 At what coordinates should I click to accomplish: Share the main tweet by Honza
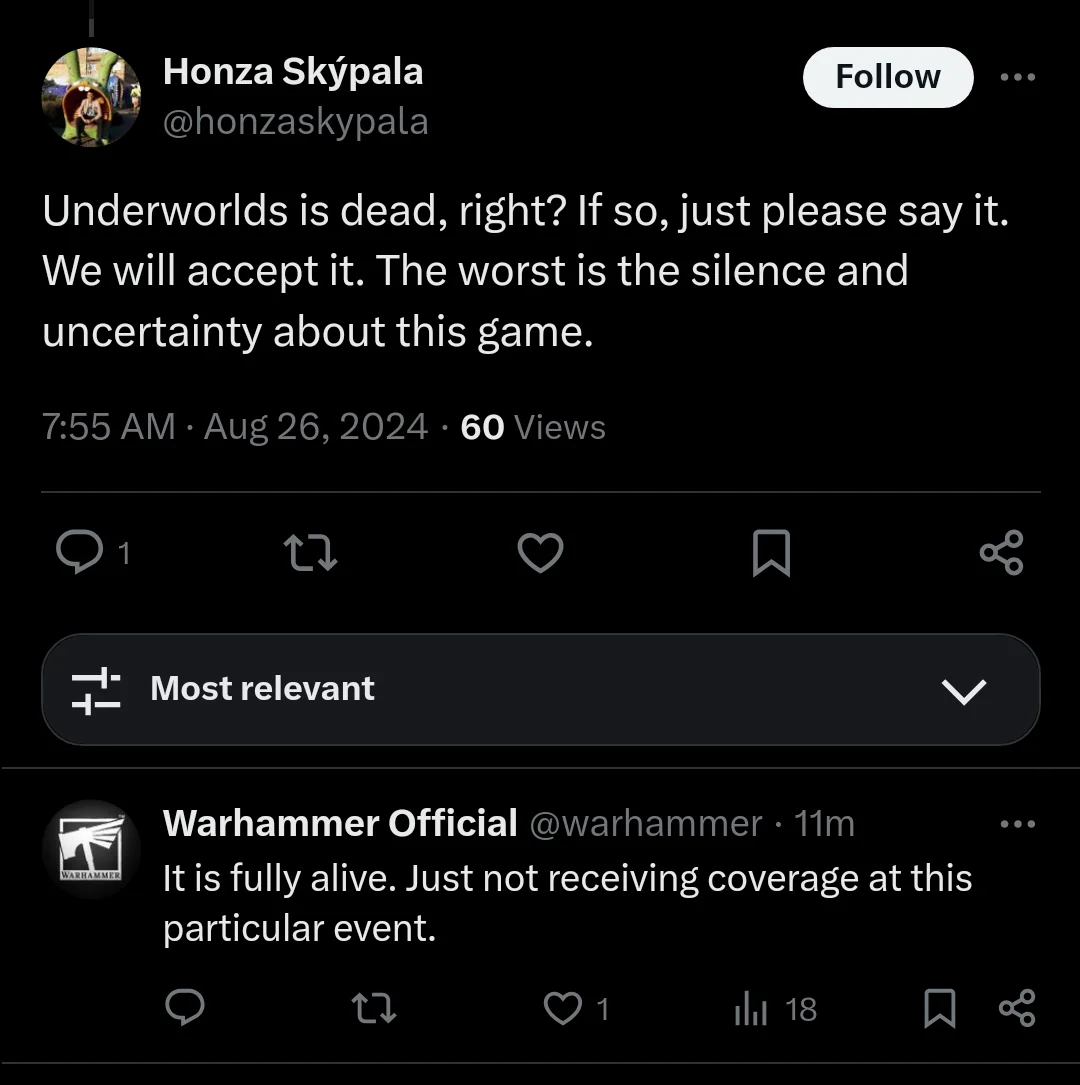pyautogui.click(x=1001, y=552)
